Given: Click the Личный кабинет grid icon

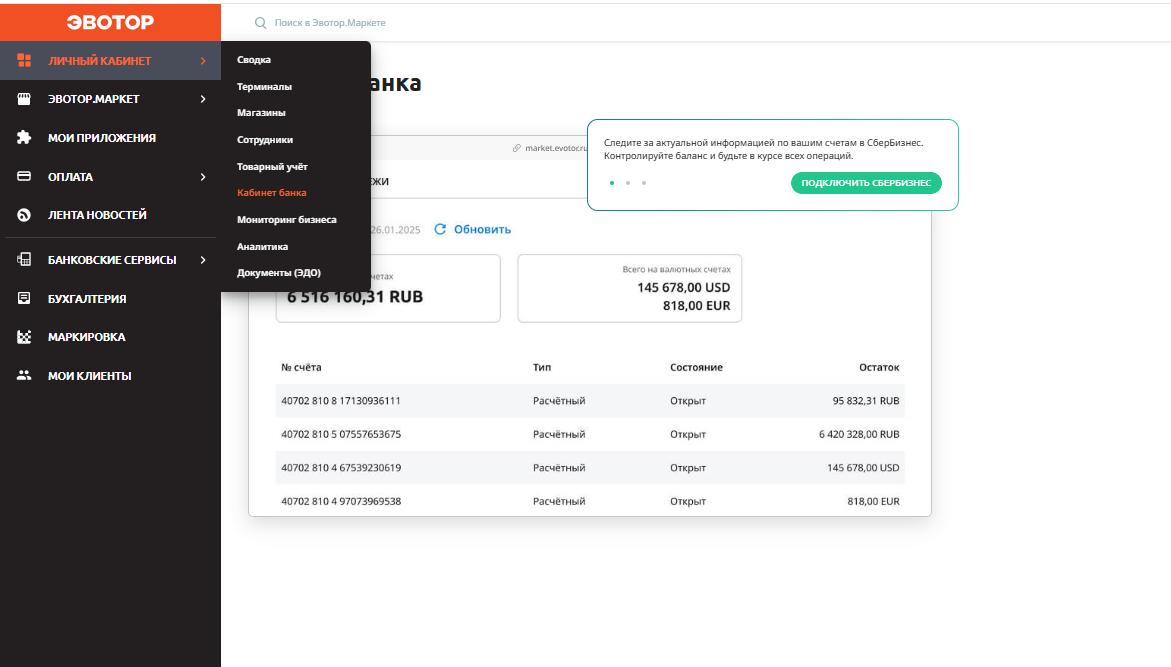Looking at the screenshot, I should [x=24, y=61].
